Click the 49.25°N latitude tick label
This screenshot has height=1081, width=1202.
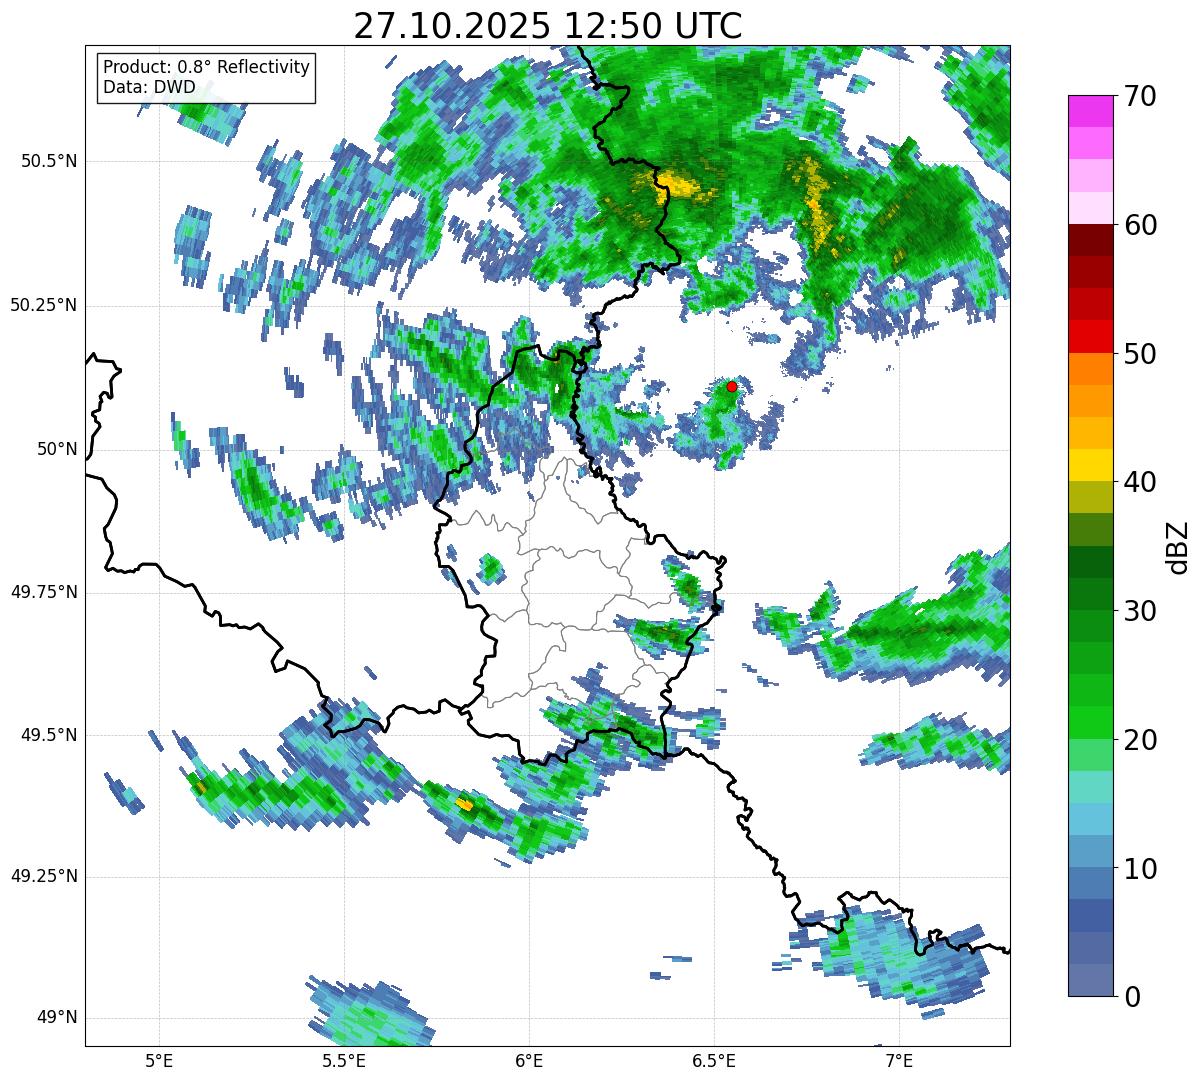[x=44, y=877]
